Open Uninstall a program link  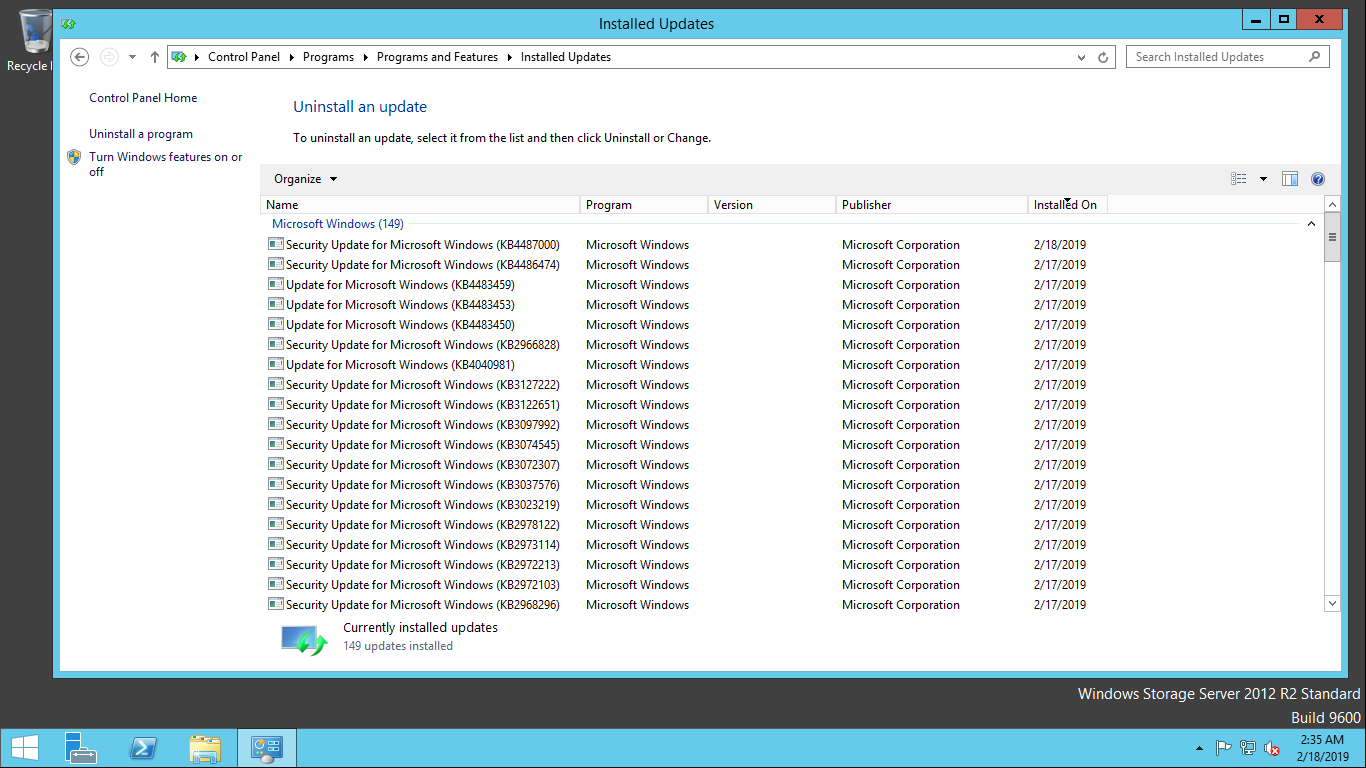pyautogui.click(x=141, y=134)
